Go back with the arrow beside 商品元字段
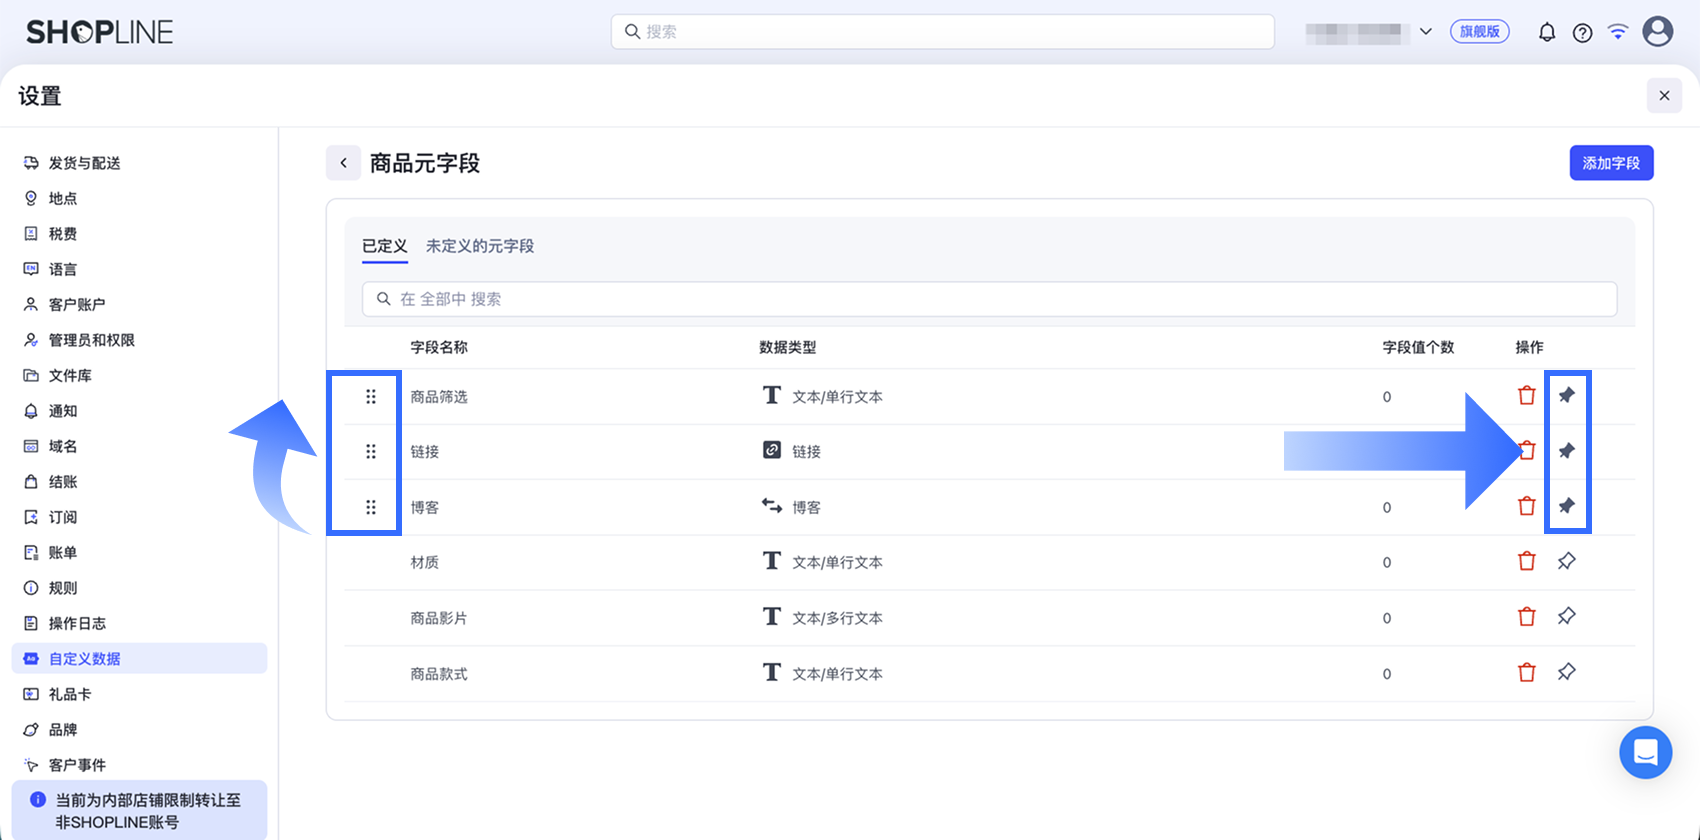 343,163
